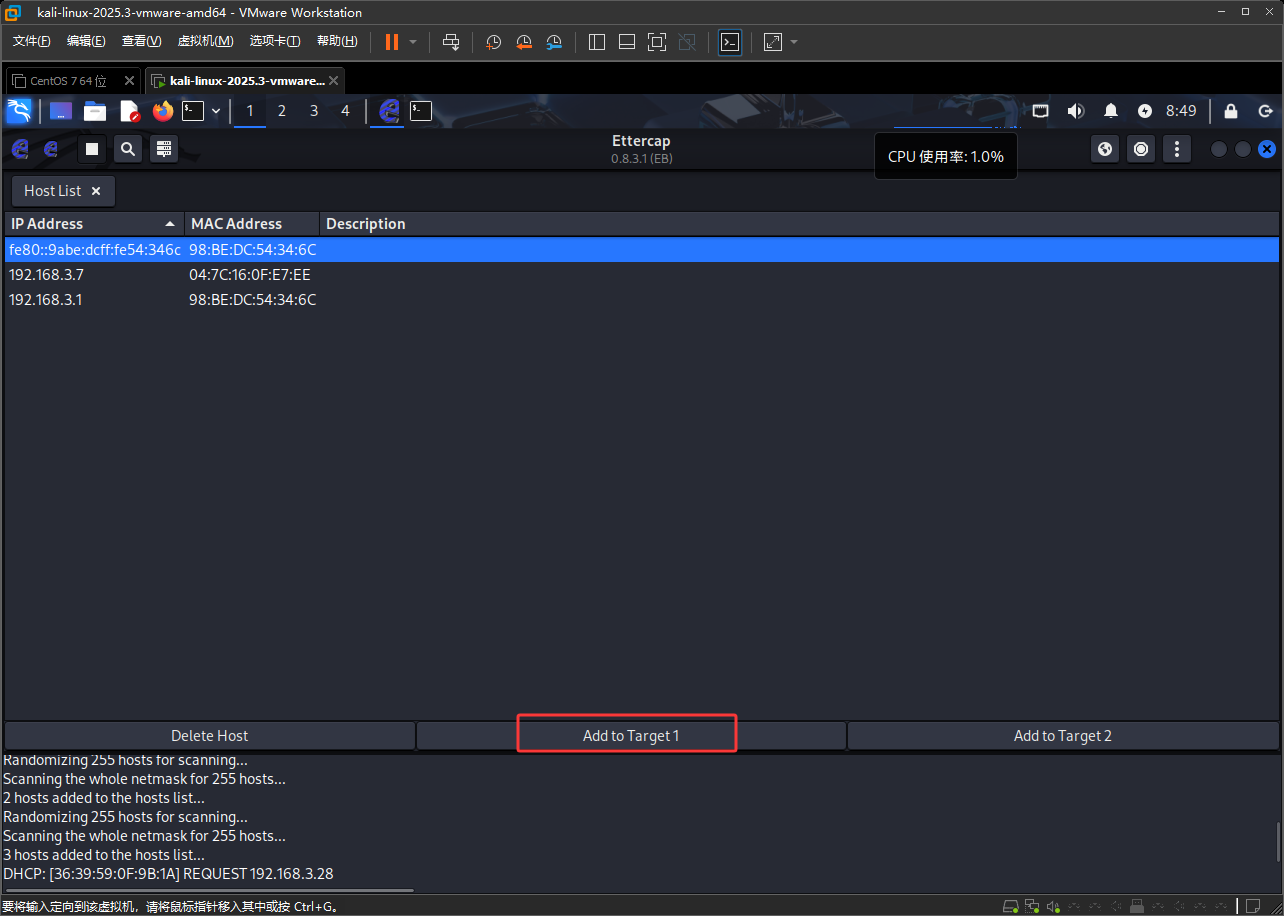The width and height of the screenshot is (1284, 916).
Task: Click the Add to Target 1 button
Action: (x=631, y=736)
